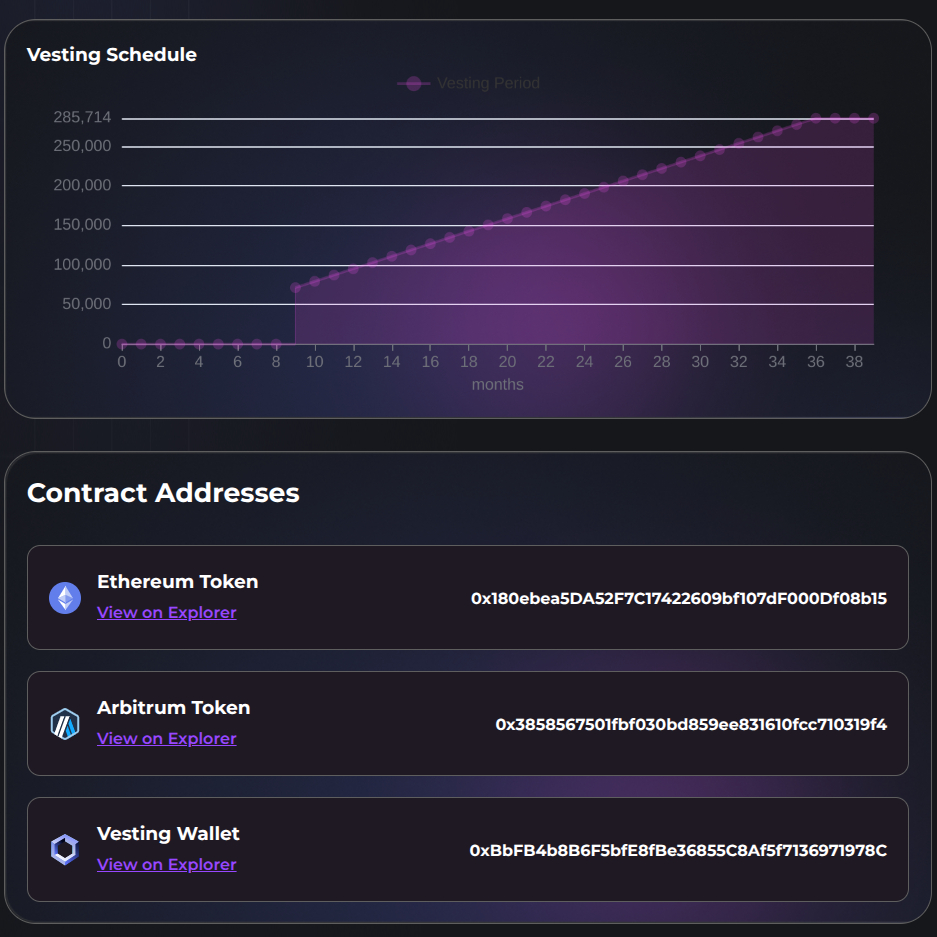Open the Arbitrum Token explorer link
The height and width of the screenshot is (937, 937).
pos(167,739)
